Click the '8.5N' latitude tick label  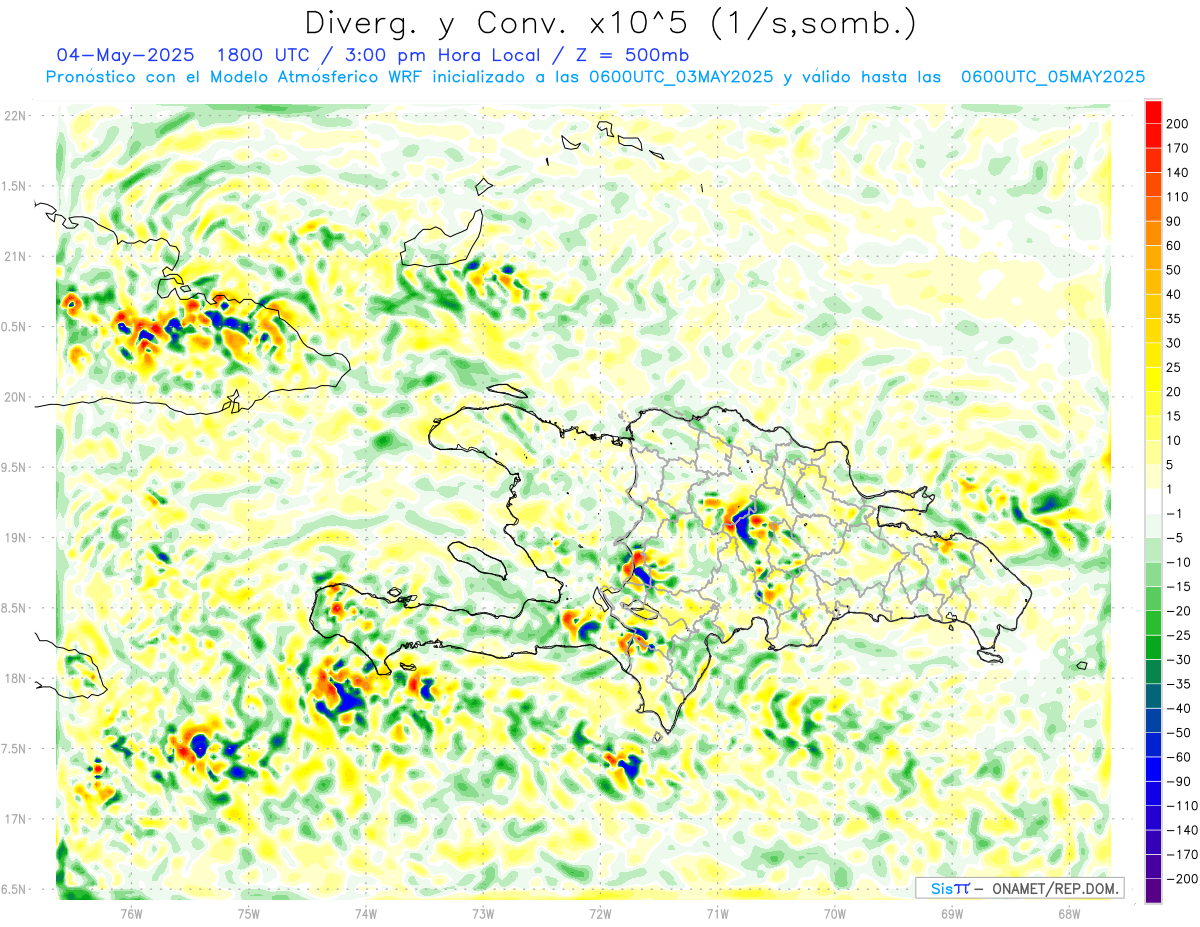point(15,608)
